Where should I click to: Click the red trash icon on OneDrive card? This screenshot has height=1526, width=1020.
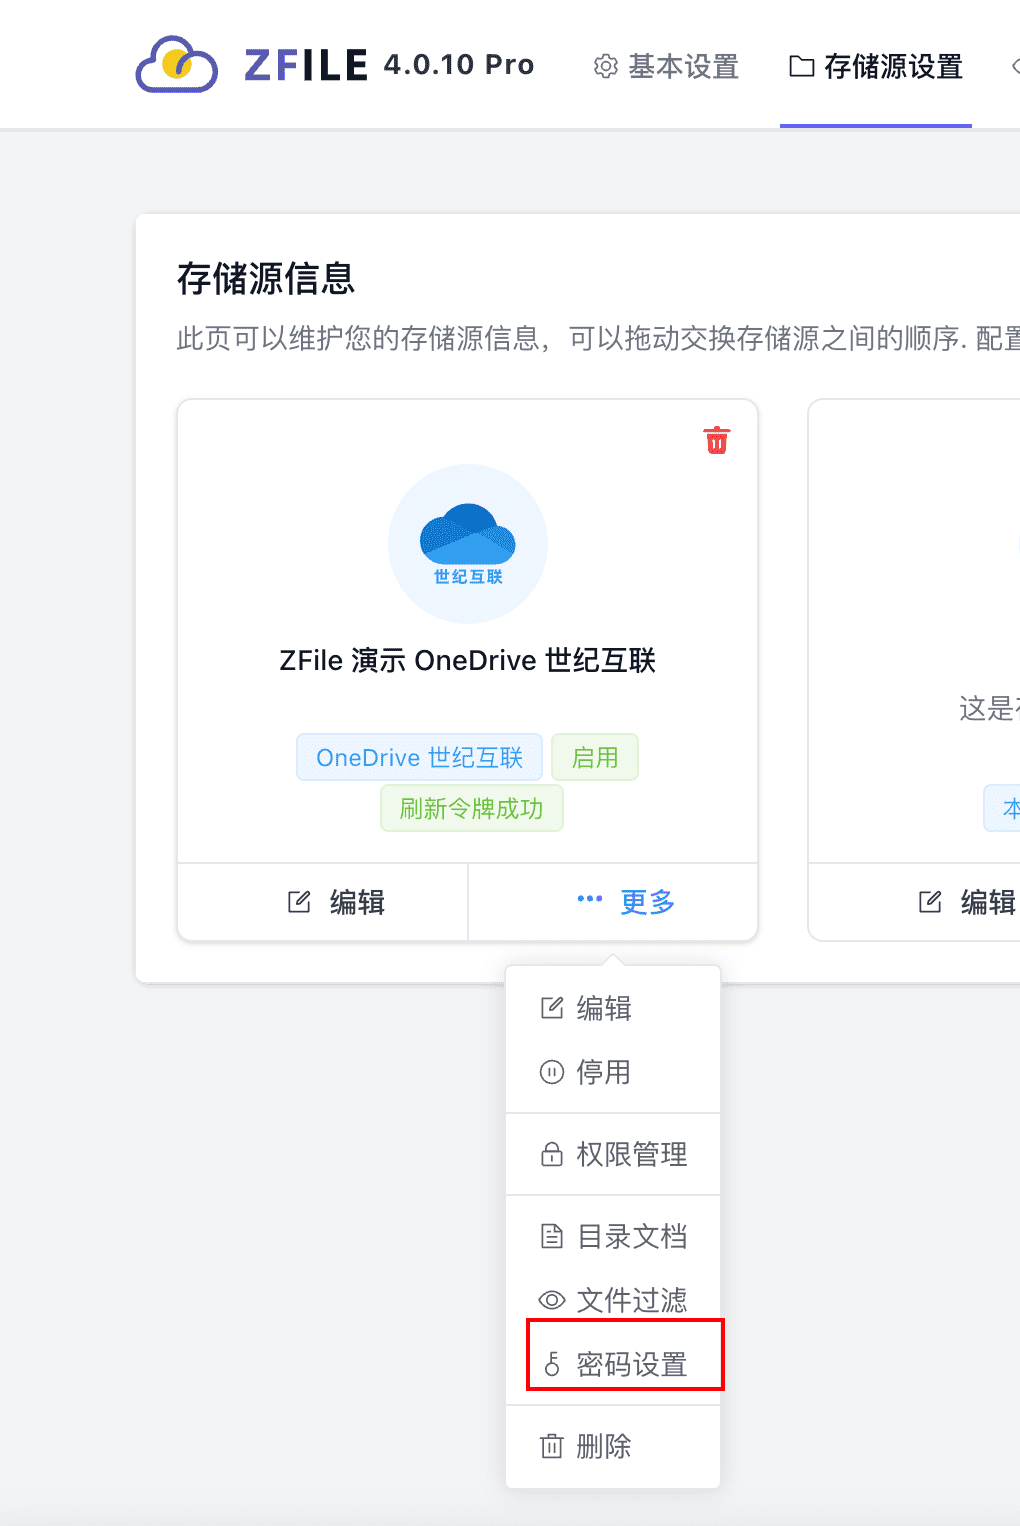(717, 440)
